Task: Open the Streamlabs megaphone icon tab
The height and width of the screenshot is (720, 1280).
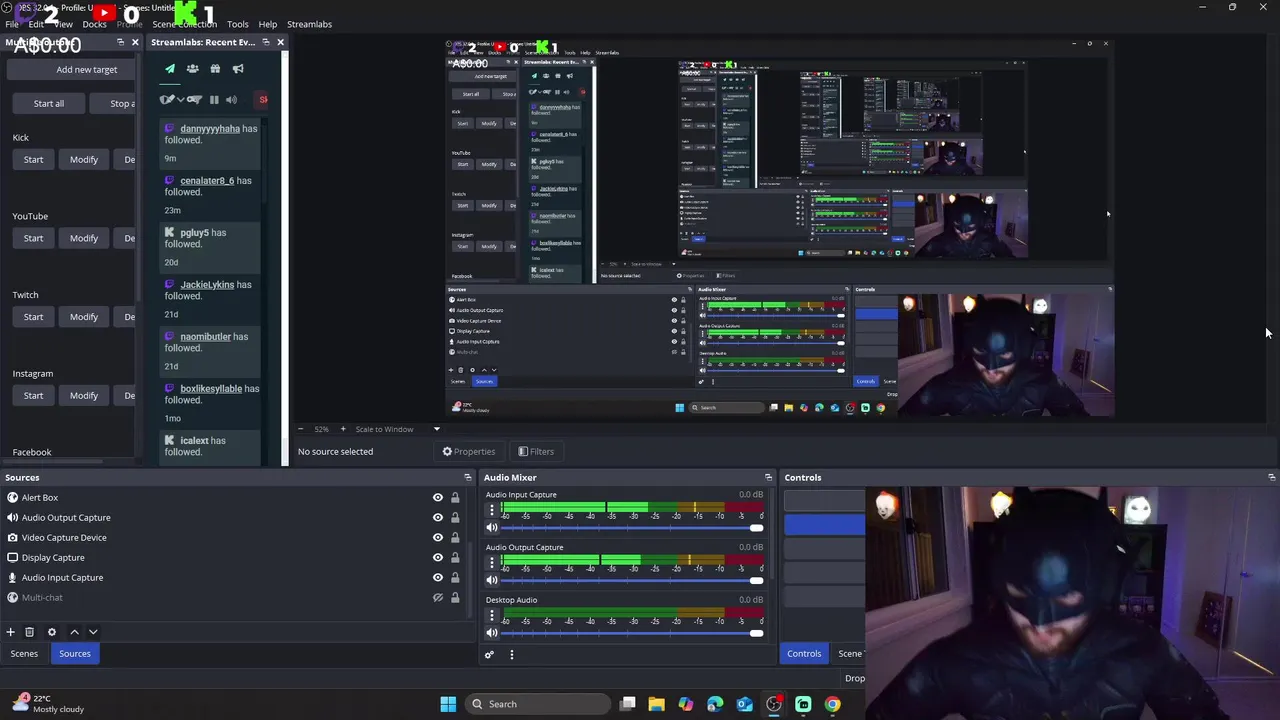Action: pos(238,69)
